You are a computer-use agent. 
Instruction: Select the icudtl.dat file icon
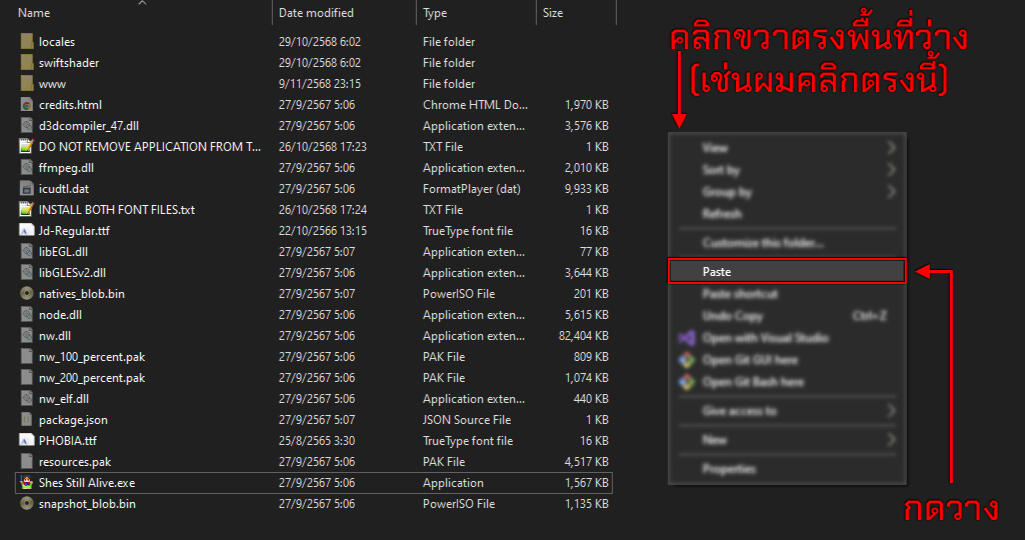[x=27, y=189]
